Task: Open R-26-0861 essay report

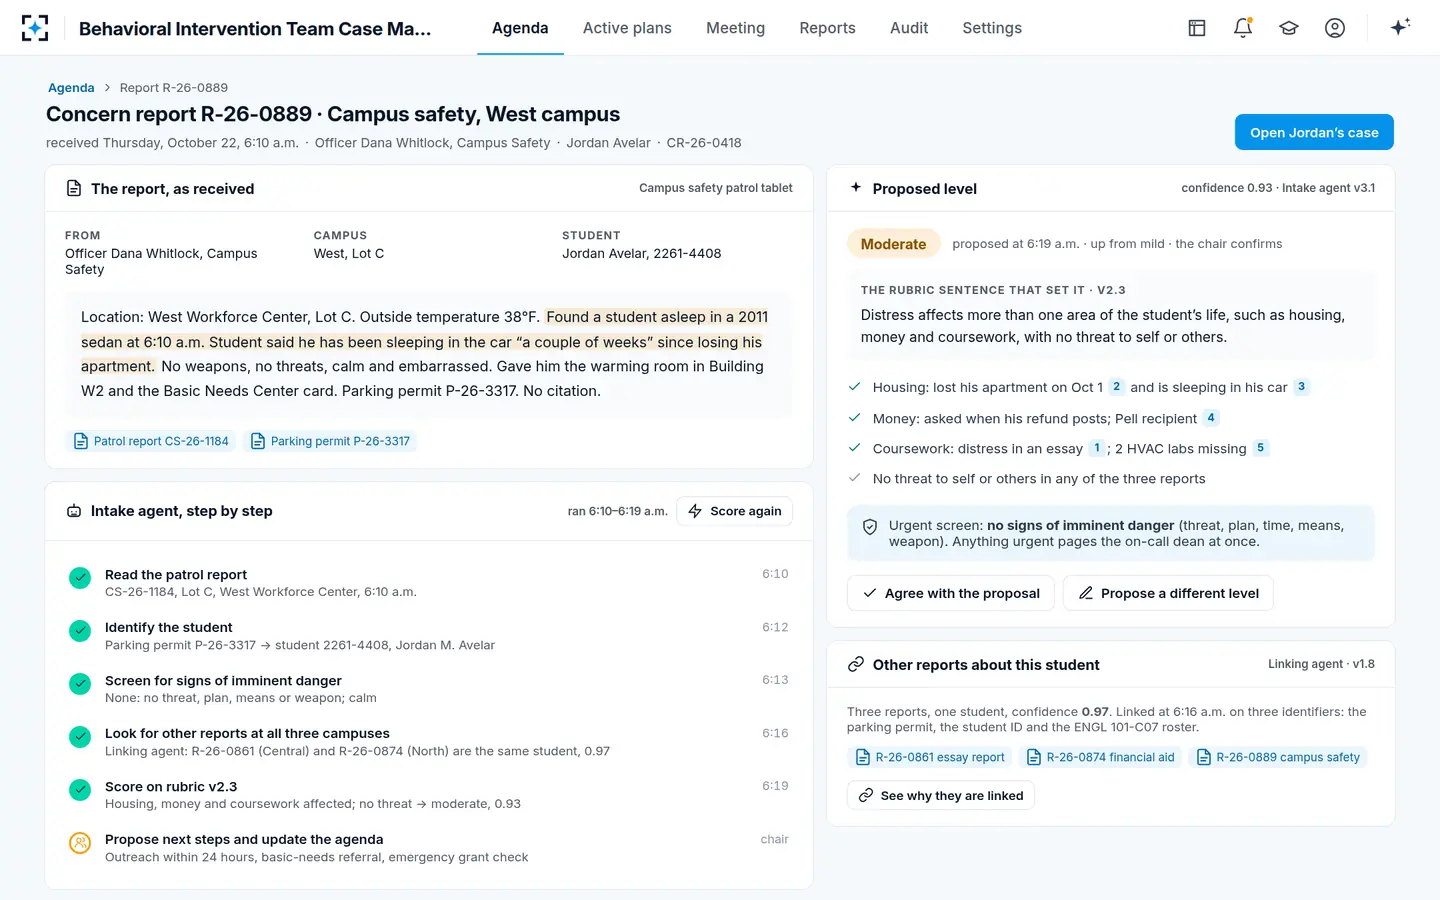Action: 930,757
